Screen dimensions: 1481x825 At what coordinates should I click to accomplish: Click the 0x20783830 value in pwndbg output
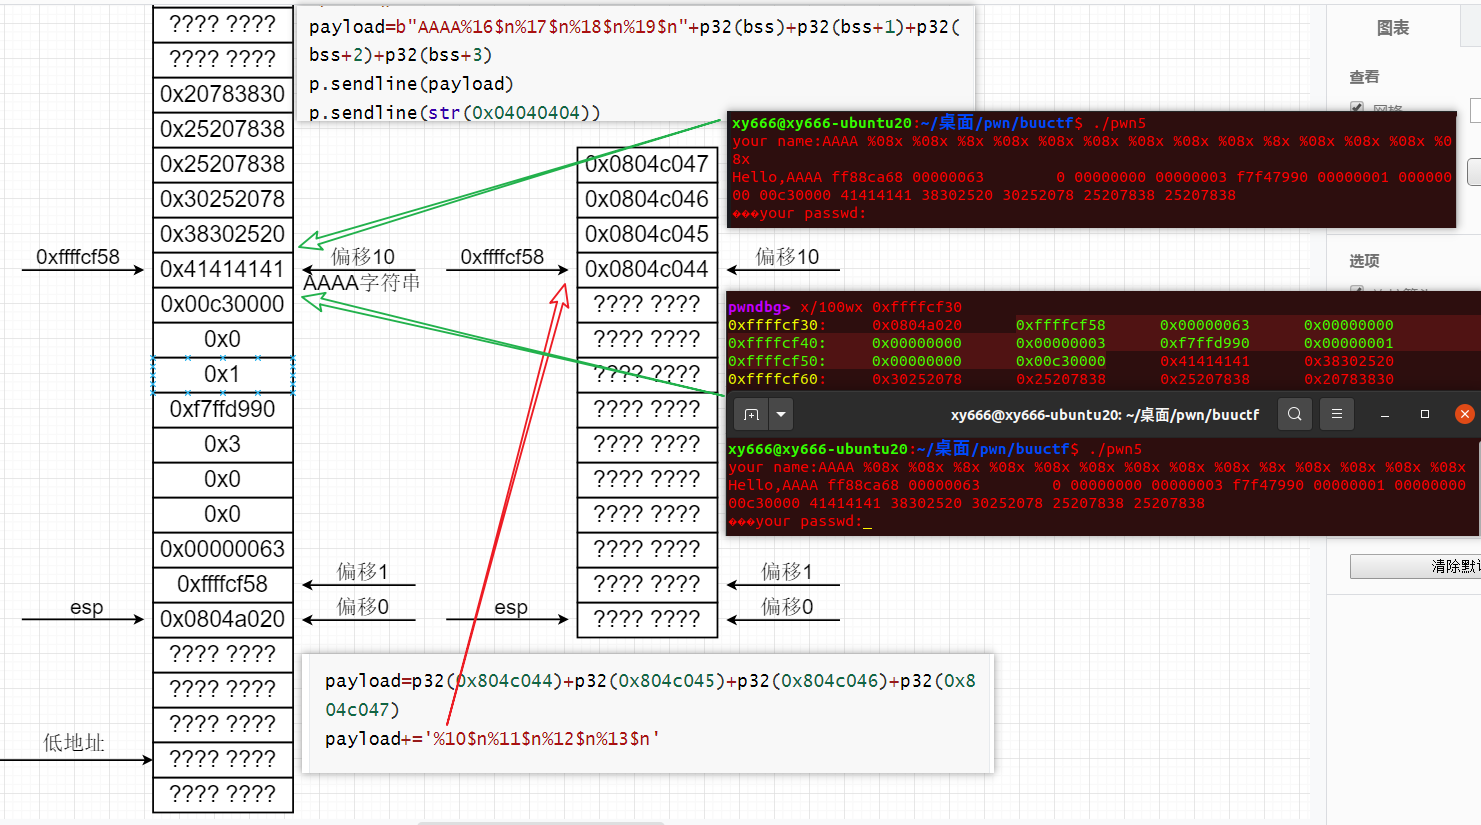tap(1349, 379)
